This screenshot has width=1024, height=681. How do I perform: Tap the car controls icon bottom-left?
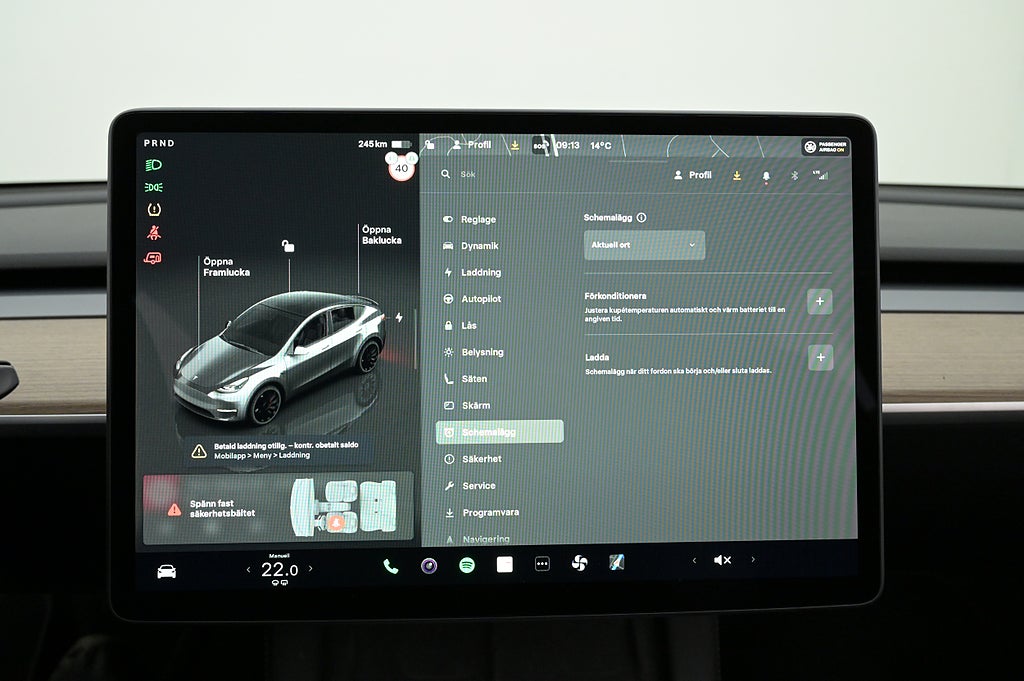point(167,571)
